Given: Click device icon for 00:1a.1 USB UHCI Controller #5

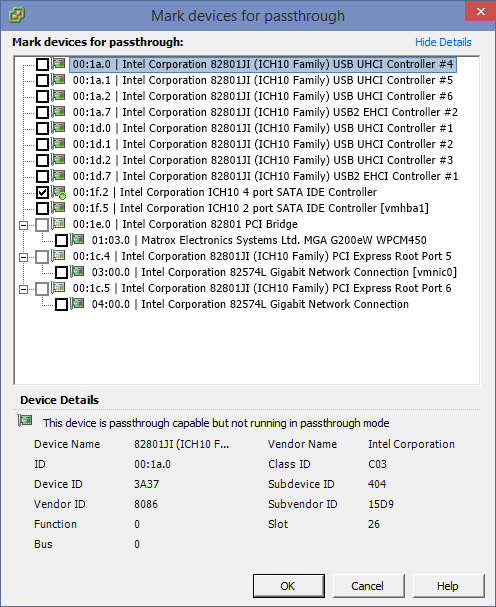Looking at the screenshot, I should point(58,80).
